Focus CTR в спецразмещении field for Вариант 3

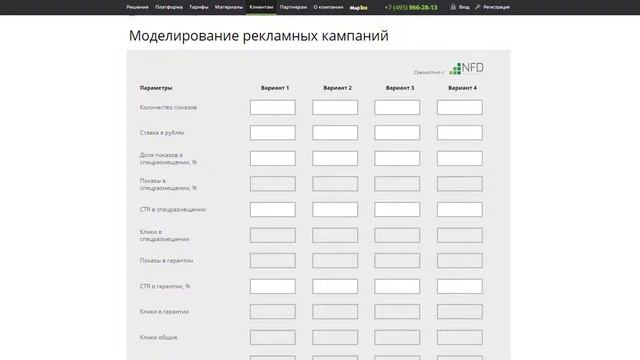pyautogui.click(x=397, y=209)
